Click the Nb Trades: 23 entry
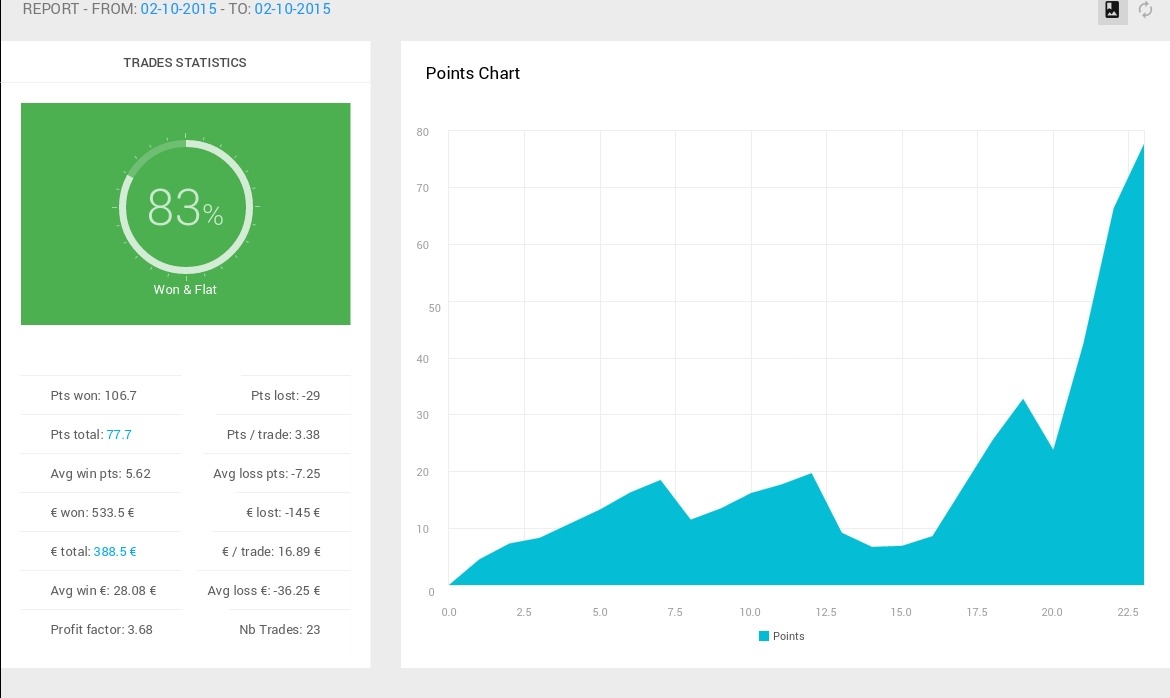This screenshot has height=698, width=1170. coord(280,629)
